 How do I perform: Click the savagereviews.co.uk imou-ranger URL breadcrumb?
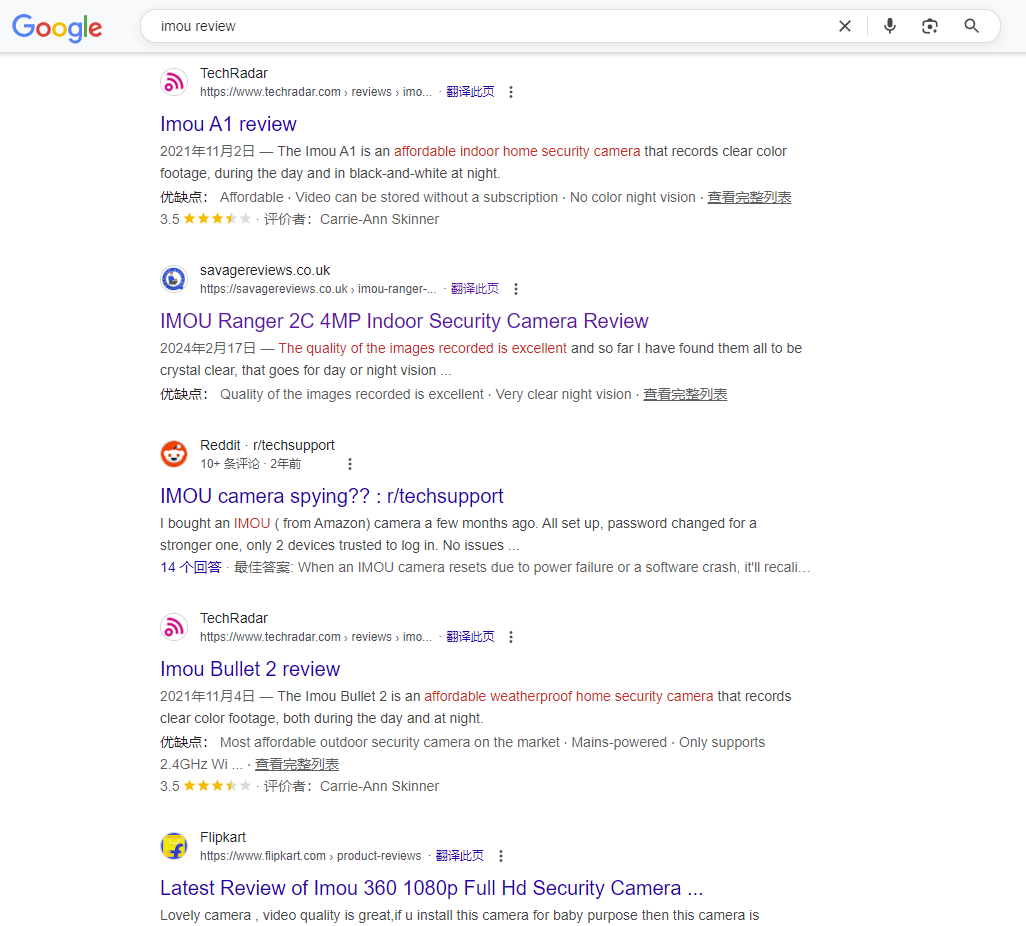318,289
